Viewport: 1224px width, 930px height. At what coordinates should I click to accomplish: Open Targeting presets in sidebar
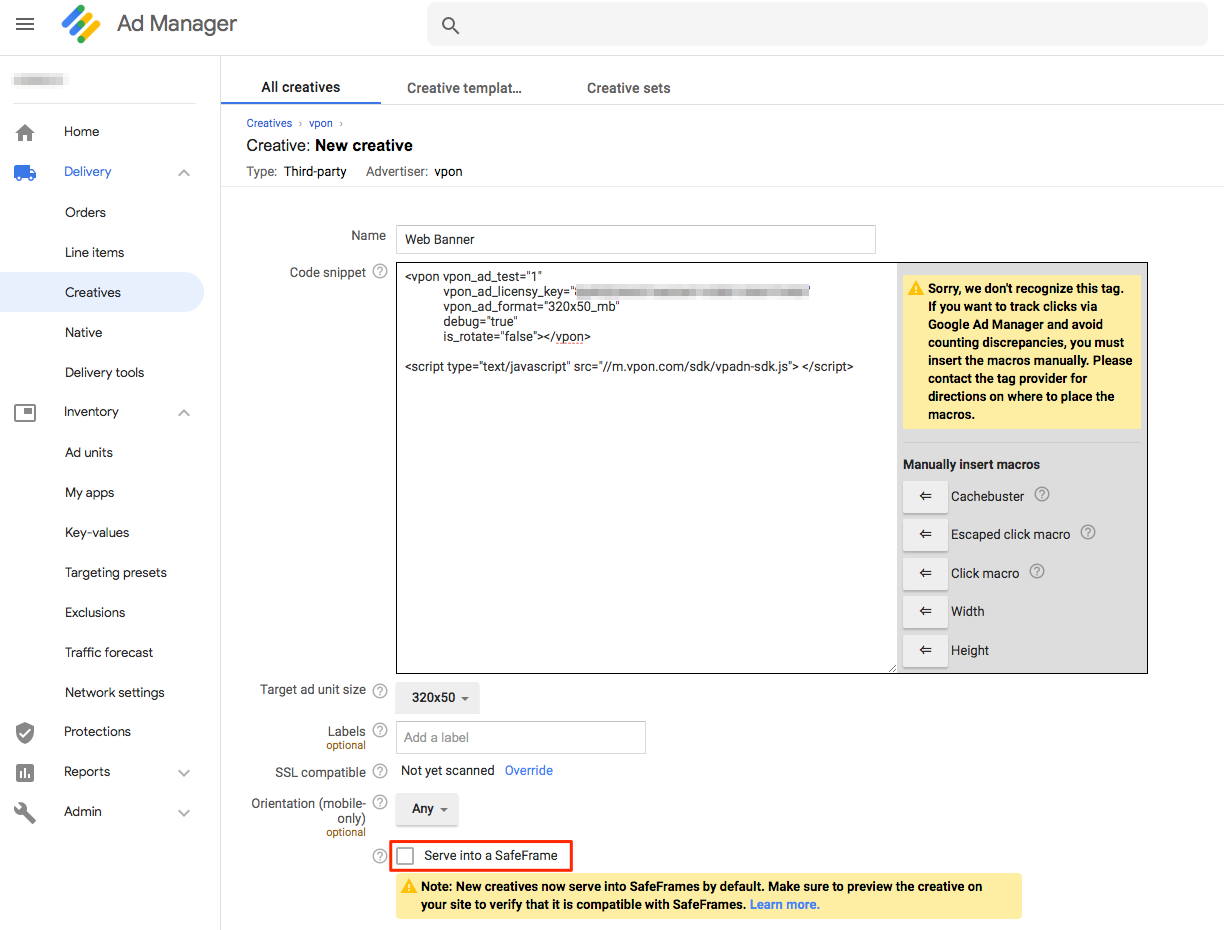coord(116,572)
